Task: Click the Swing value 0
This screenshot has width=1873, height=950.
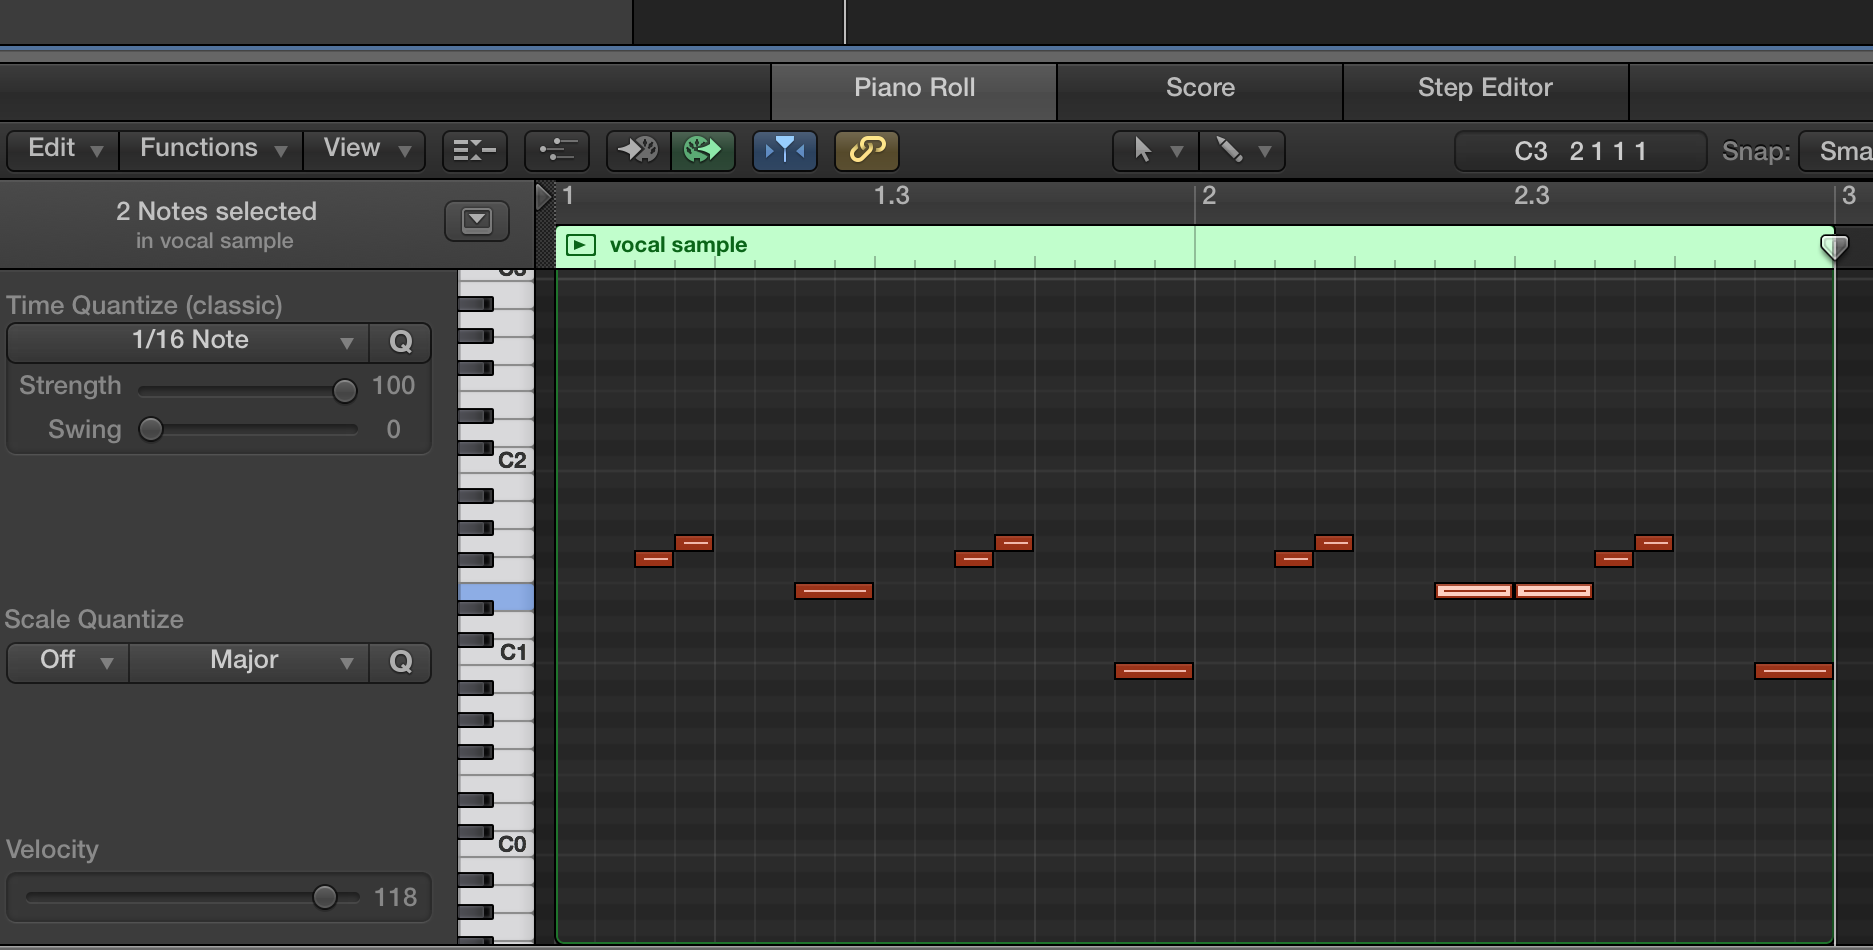Action: [393, 430]
